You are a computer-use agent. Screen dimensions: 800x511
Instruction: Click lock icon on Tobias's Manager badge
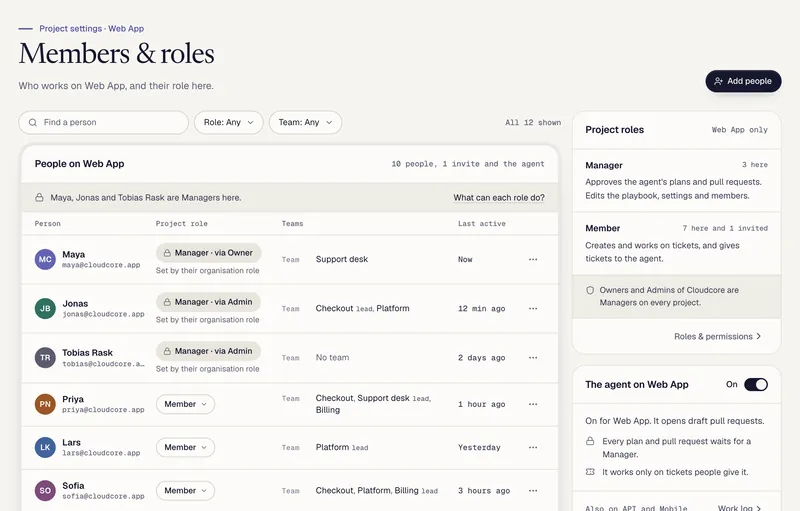click(167, 351)
